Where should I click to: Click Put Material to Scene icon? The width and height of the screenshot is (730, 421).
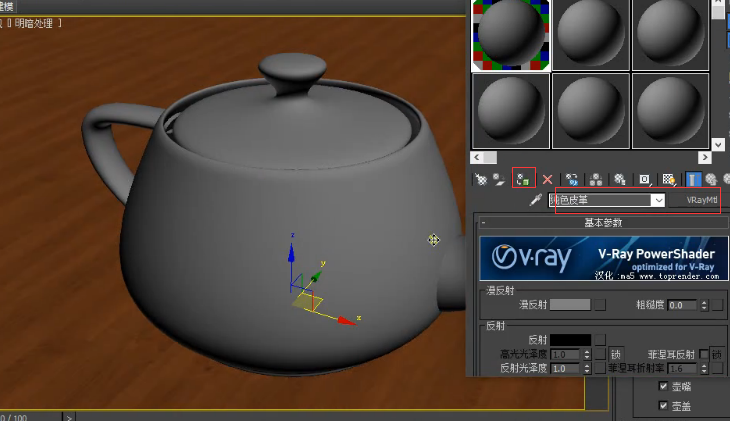[499, 179]
